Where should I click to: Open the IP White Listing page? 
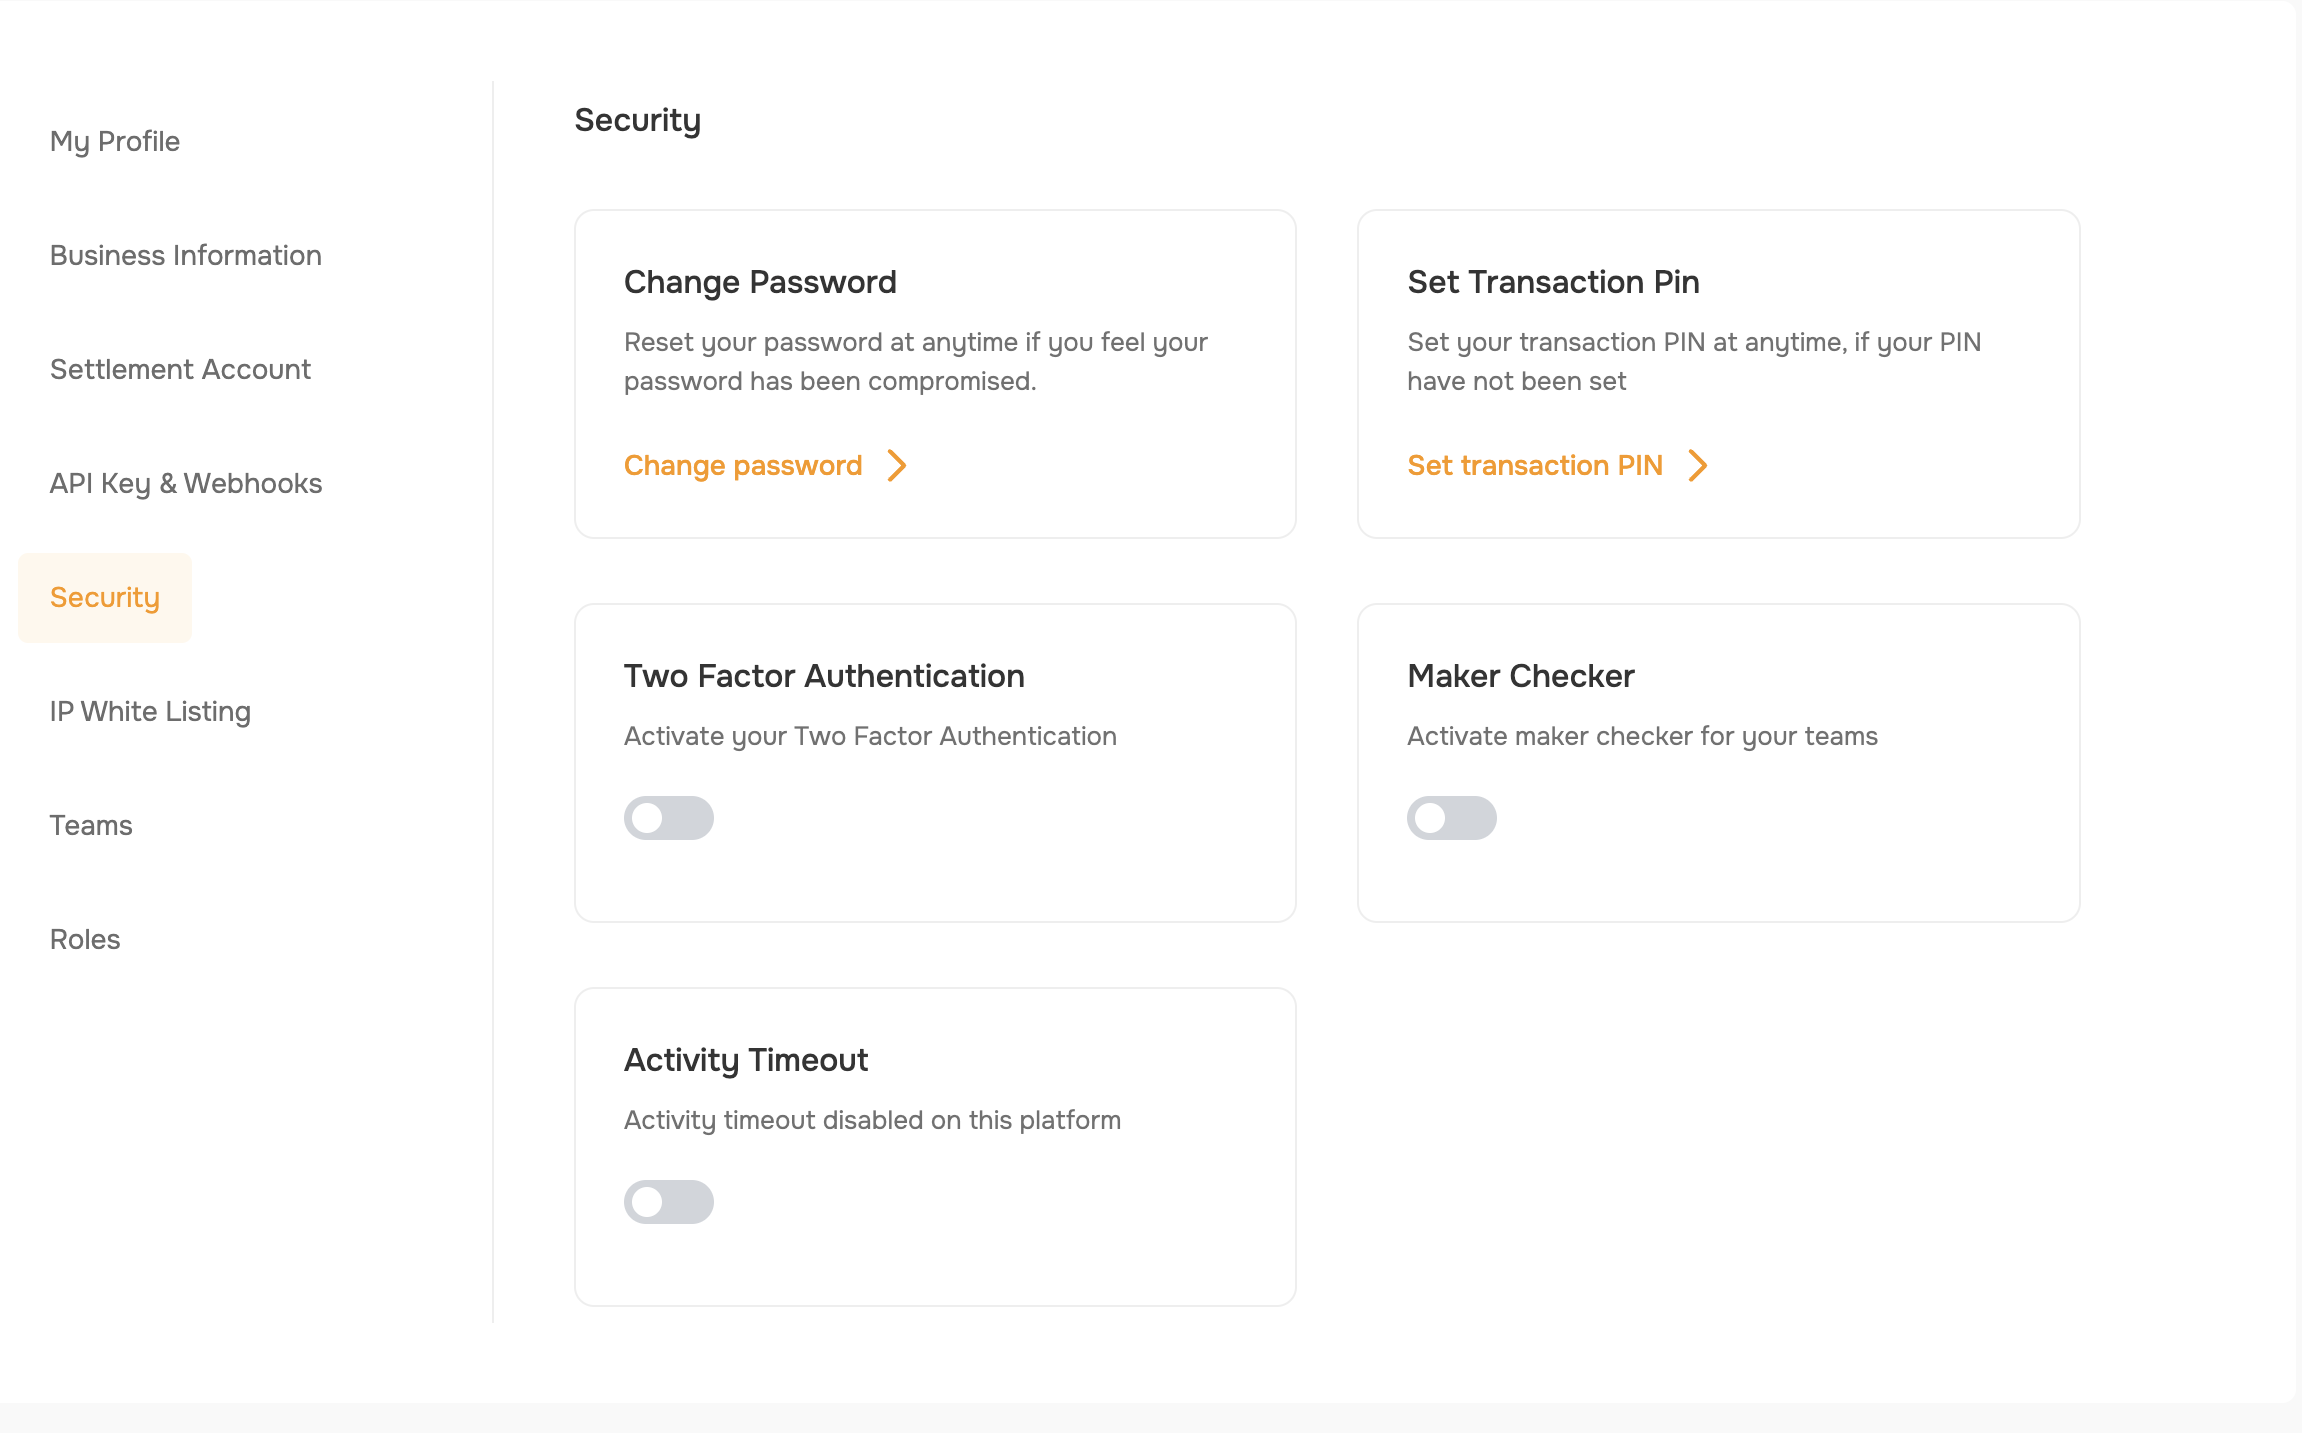(150, 712)
